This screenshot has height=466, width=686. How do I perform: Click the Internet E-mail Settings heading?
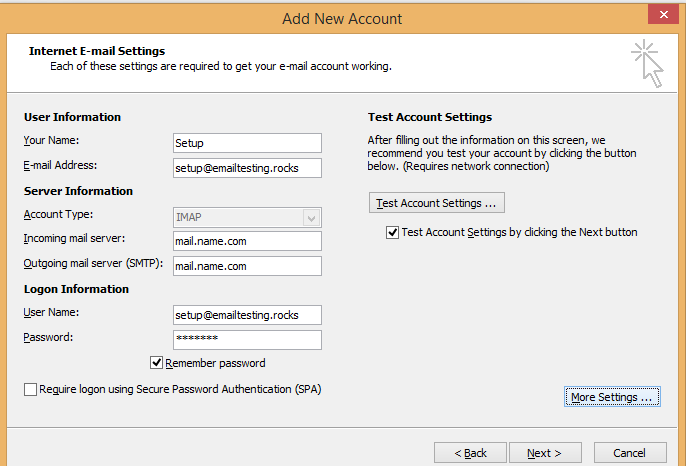[97, 51]
